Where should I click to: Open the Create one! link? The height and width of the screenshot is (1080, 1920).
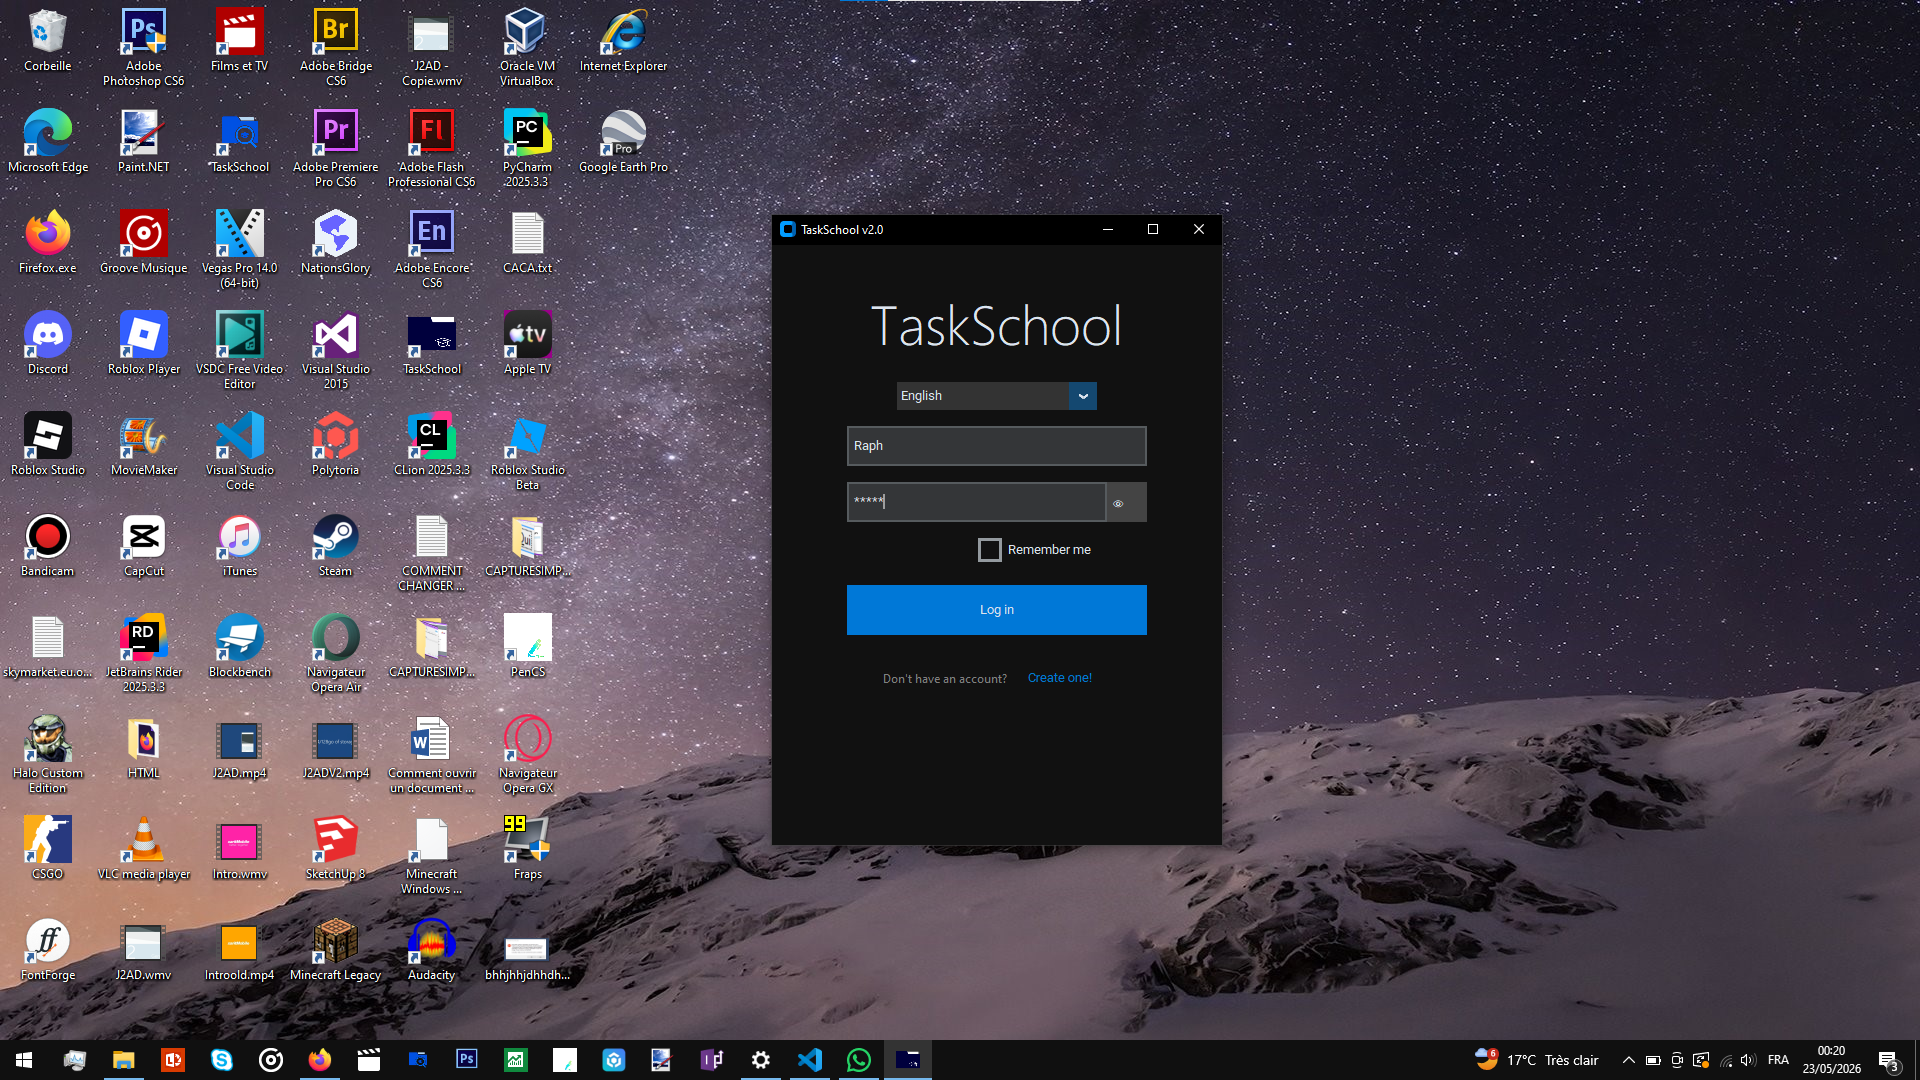click(x=1059, y=678)
